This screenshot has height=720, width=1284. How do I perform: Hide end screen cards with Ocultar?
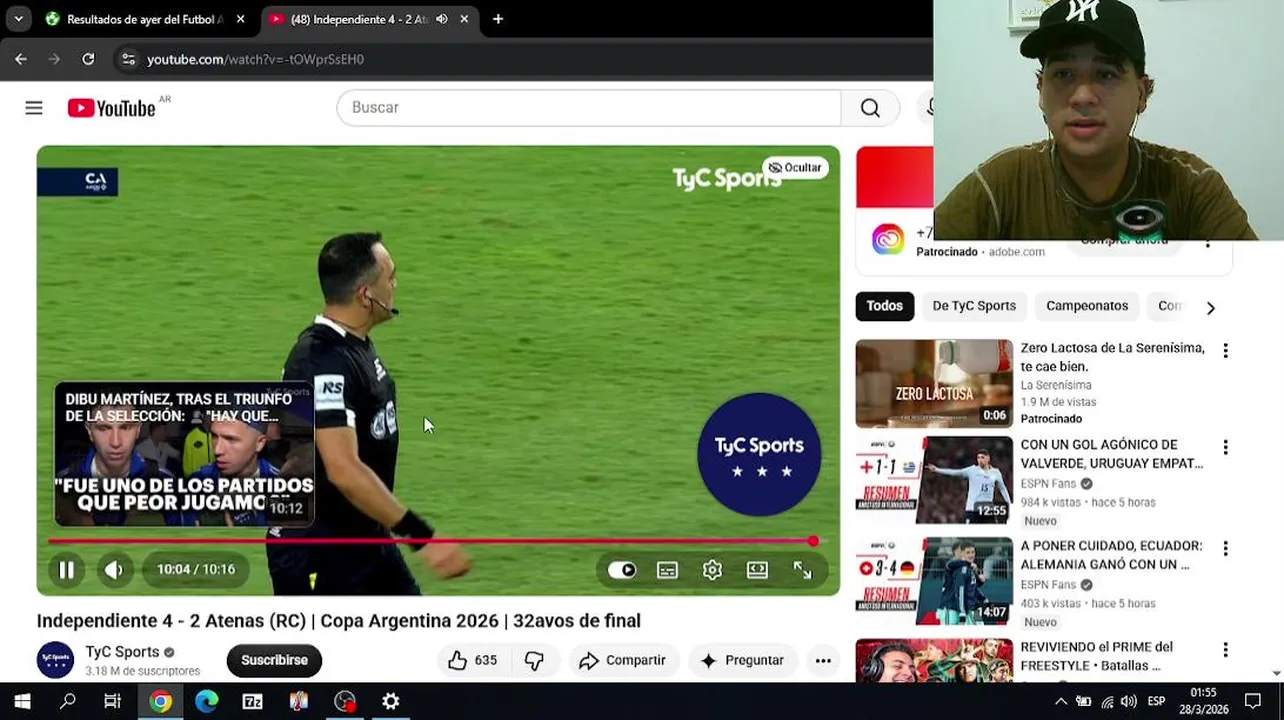point(794,168)
